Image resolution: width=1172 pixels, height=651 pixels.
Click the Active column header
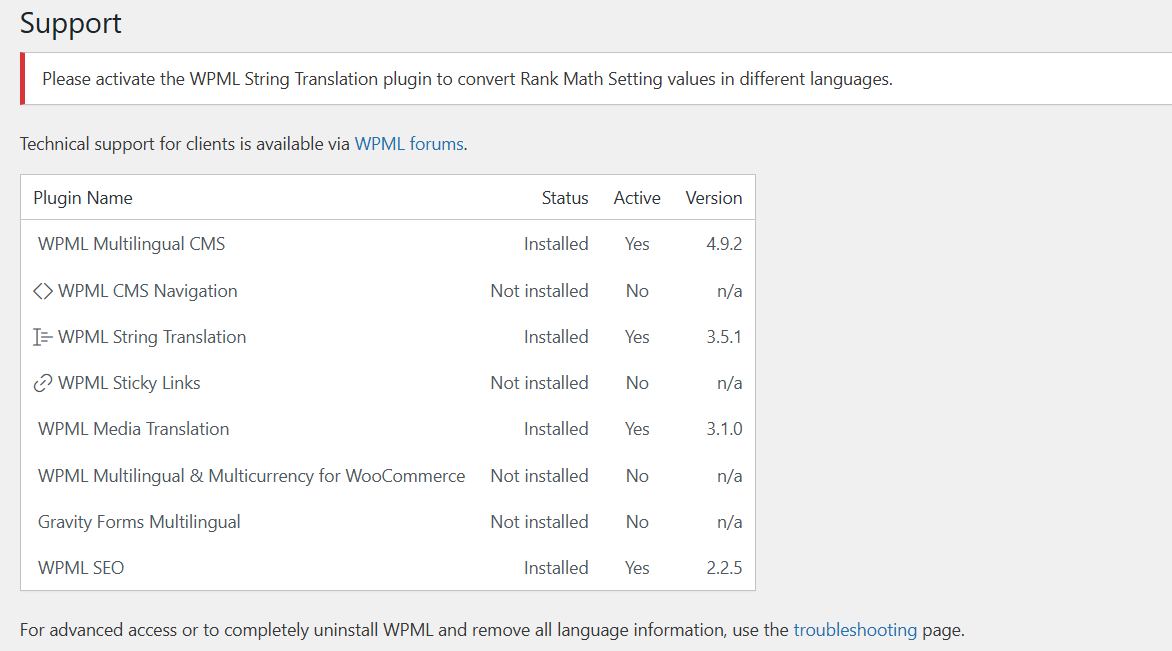[x=637, y=198]
